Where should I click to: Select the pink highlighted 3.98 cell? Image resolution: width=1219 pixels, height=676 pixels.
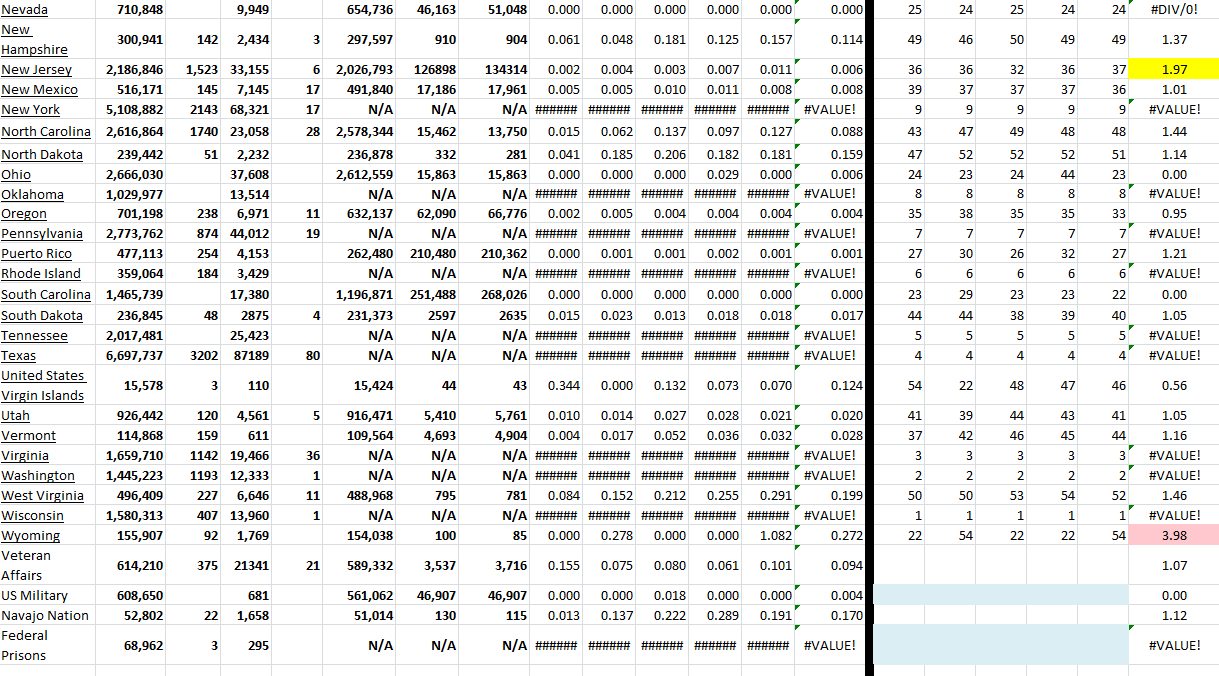click(1173, 536)
